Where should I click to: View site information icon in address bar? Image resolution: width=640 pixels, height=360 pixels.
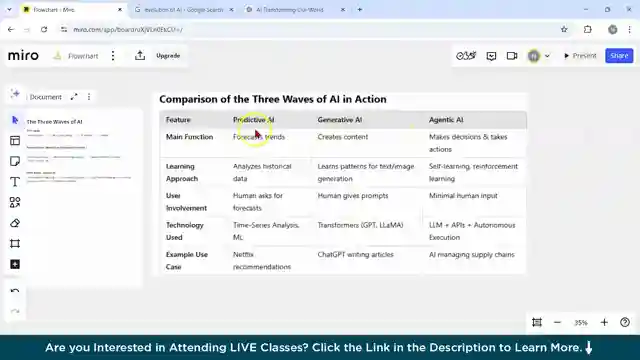(63, 29)
